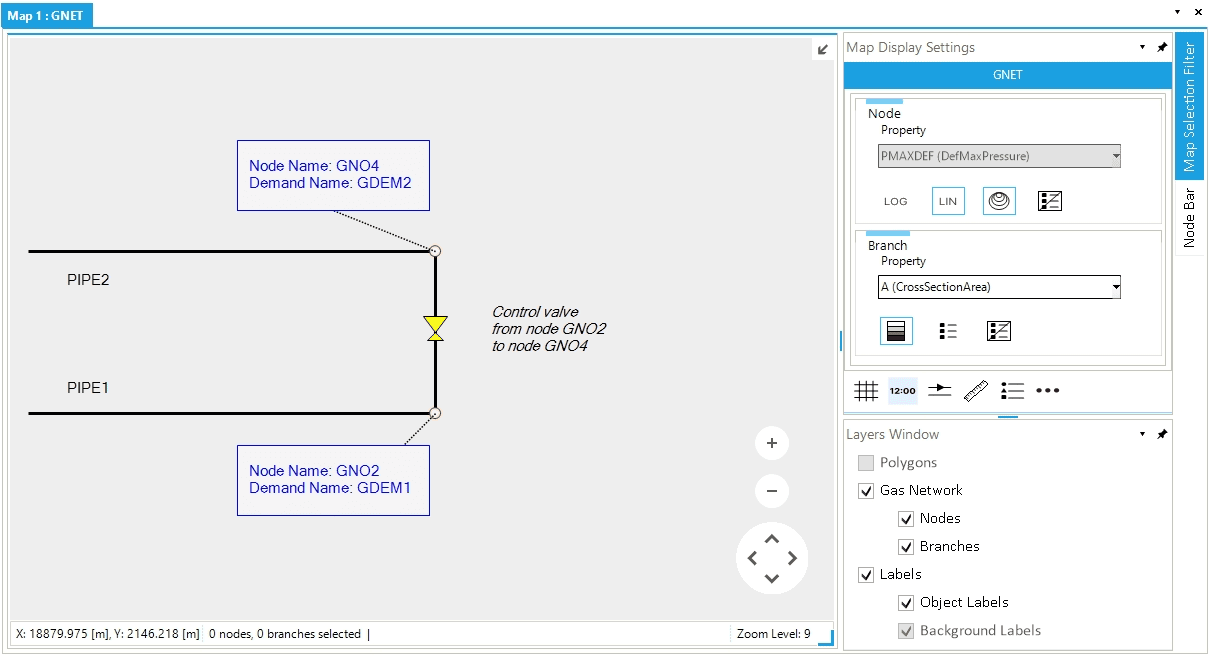Pin the Map Display Settings panel
The width and height of the screenshot is (1209, 656).
(1161, 47)
